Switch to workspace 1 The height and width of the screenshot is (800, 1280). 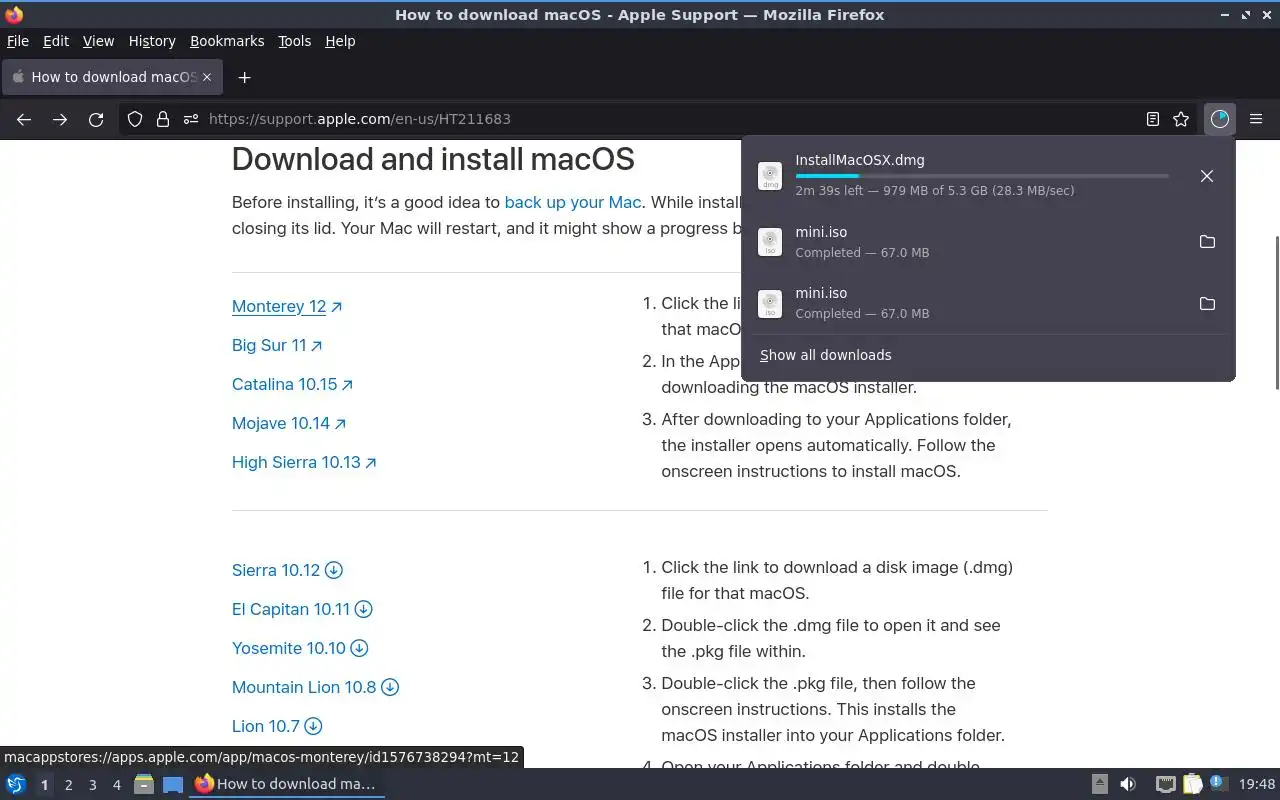[x=44, y=785]
